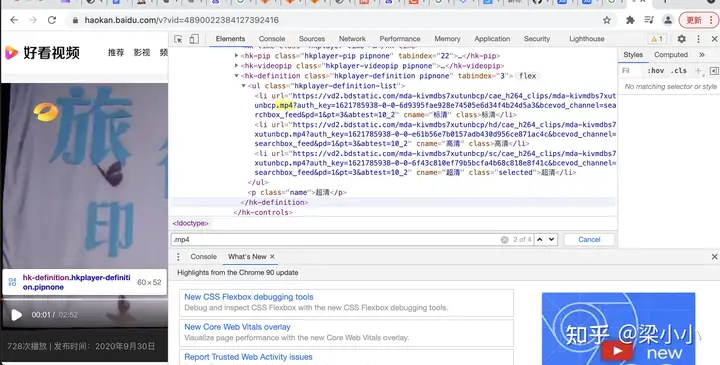Click the warnings badge showing 1
Image resolution: width=720 pixels, height=365 pixels.
tap(657, 39)
